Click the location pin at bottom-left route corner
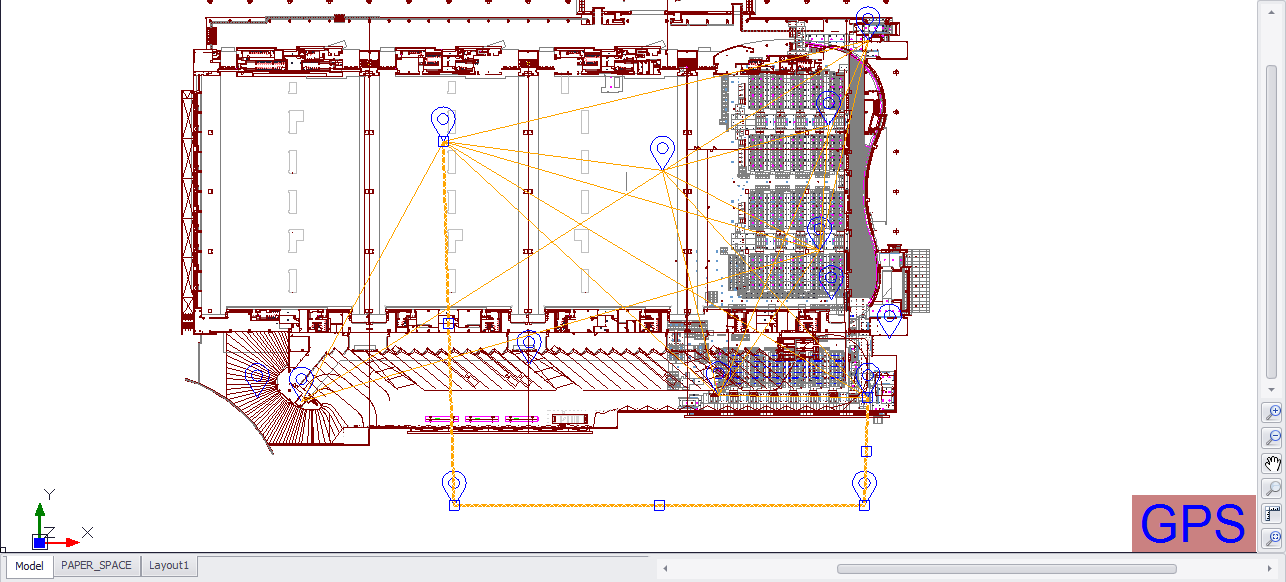The image size is (1286, 582). (453, 486)
